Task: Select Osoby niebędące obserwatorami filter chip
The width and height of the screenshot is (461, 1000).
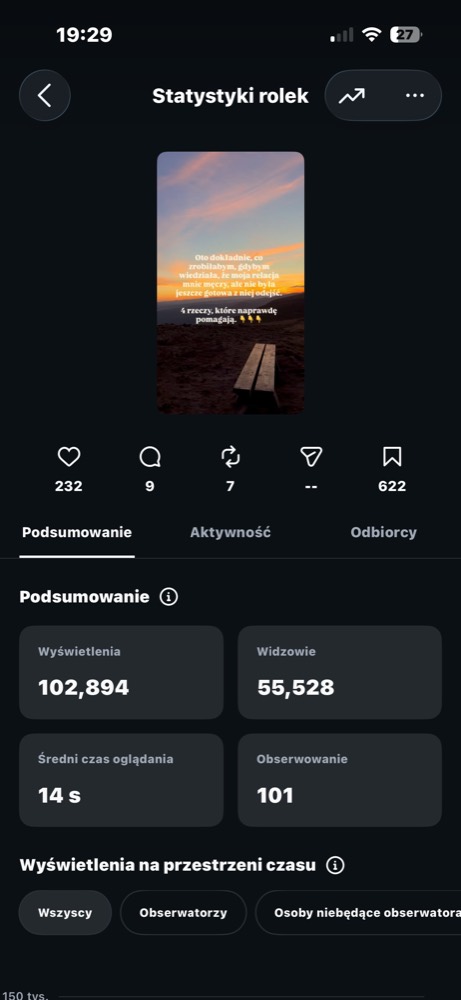Action: point(358,913)
